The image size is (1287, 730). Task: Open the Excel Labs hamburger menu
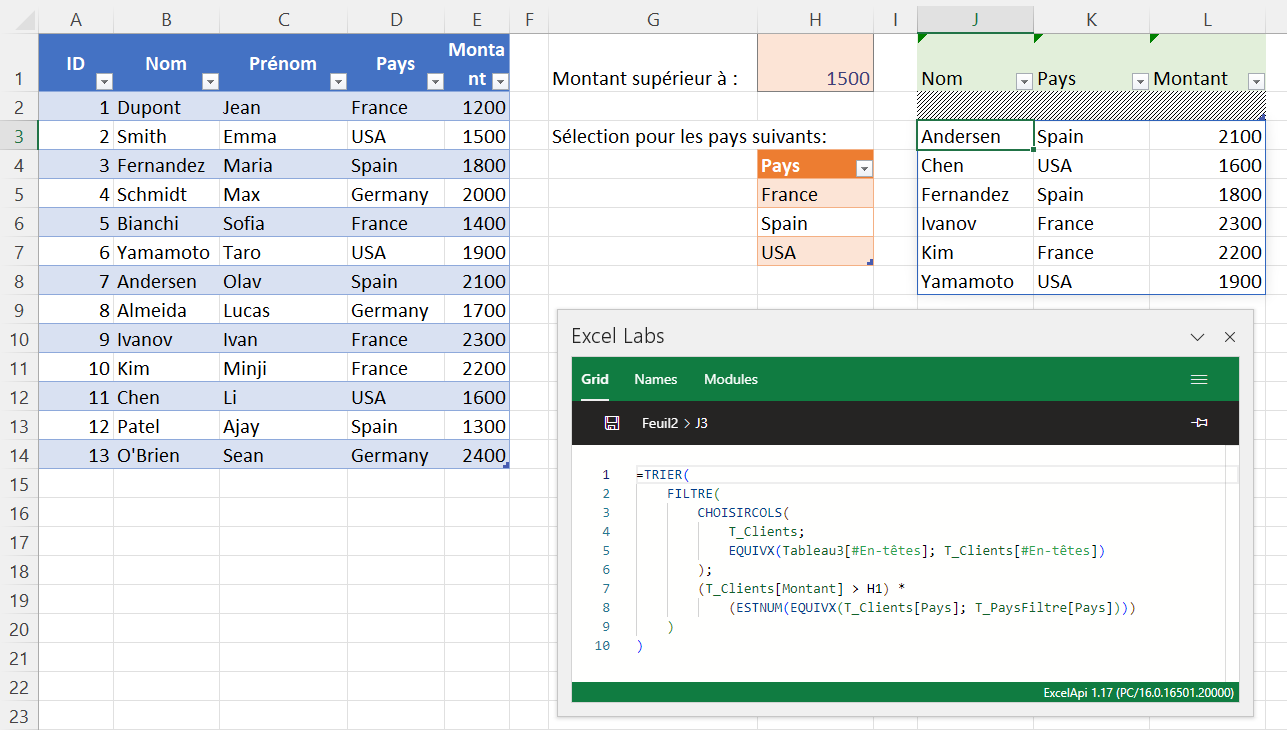(1199, 379)
